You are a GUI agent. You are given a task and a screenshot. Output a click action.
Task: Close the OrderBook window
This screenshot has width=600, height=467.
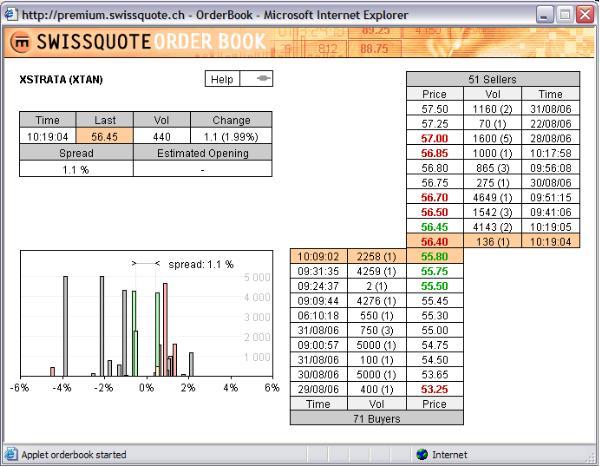585,15
